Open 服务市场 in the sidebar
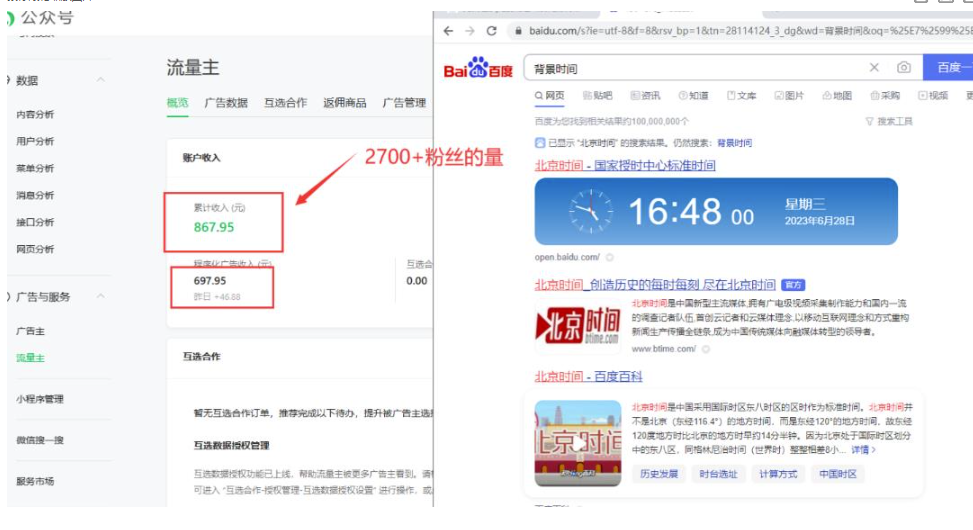The height and width of the screenshot is (530, 973). [x=35, y=481]
